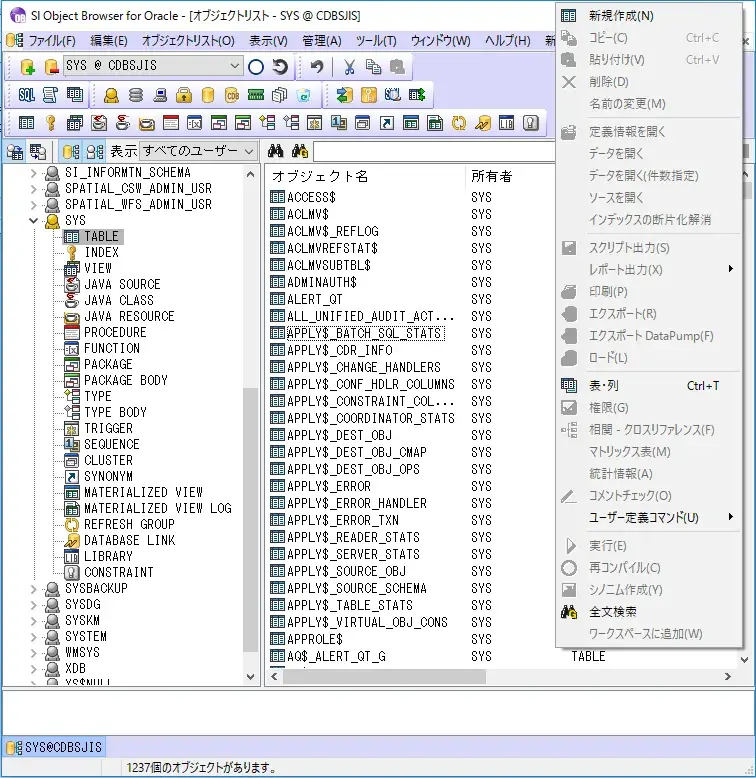756x778 pixels.
Task: Click the Java coffee cup toolbar icon
Action: 99,123
